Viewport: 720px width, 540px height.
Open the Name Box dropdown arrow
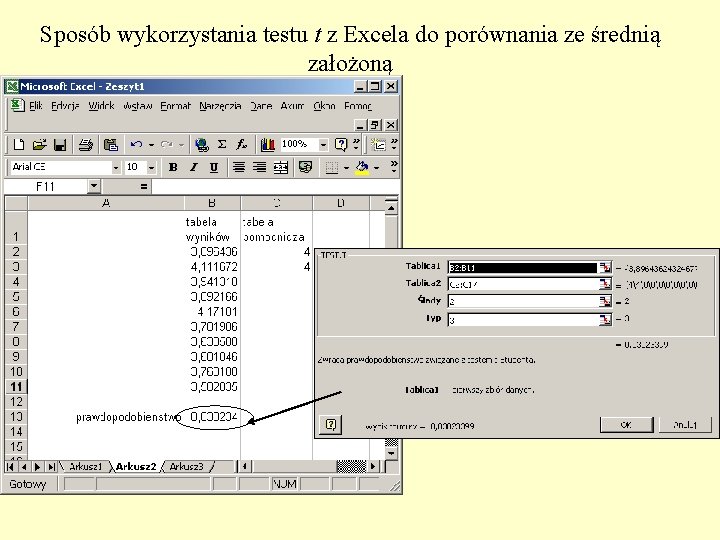[94, 186]
